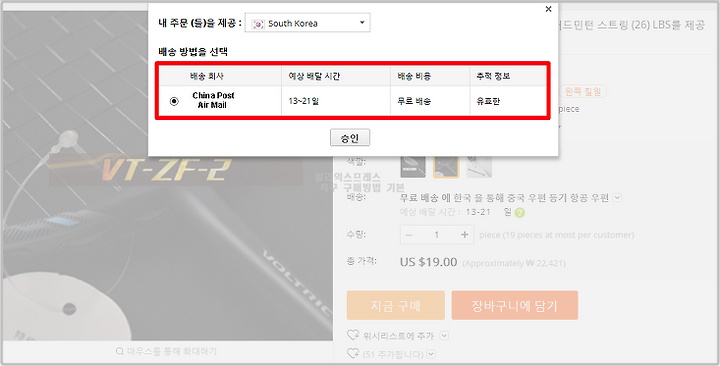Click the 무료 배송 shipping cost cell
The width and height of the screenshot is (720, 366).
pos(430,101)
